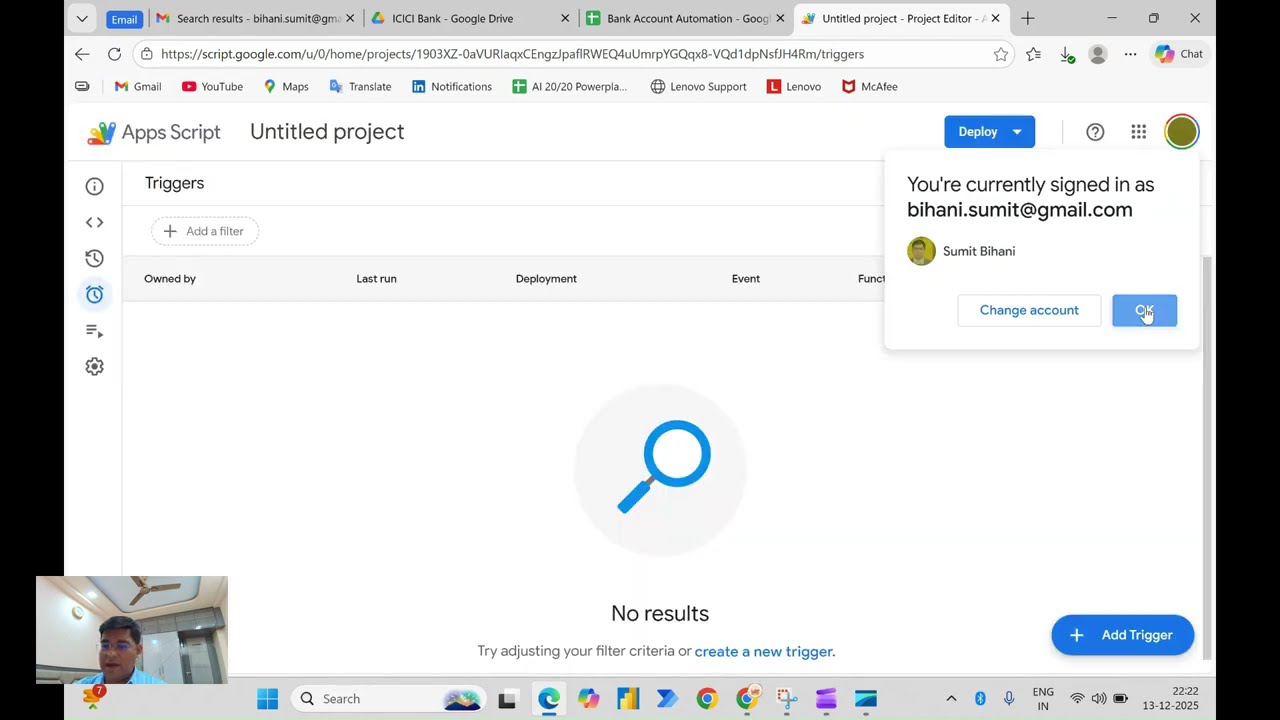Viewport: 1280px width, 720px height.
Task: Click the Owned by column header
Action: tap(170, 279)
